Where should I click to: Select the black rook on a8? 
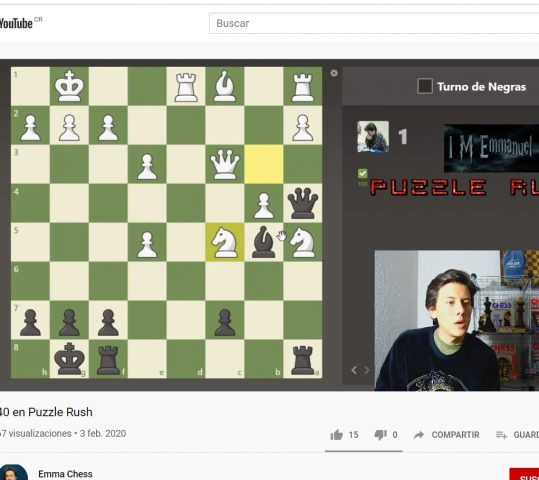[x=302, y=360]
